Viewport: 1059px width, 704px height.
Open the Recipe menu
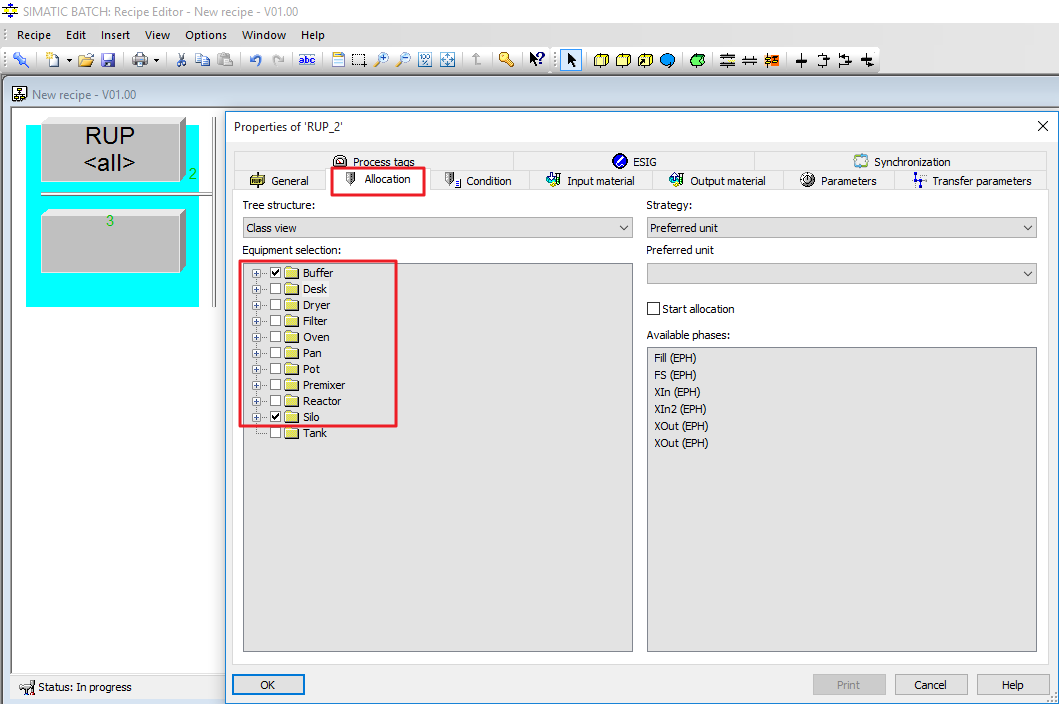pos(34,35)
